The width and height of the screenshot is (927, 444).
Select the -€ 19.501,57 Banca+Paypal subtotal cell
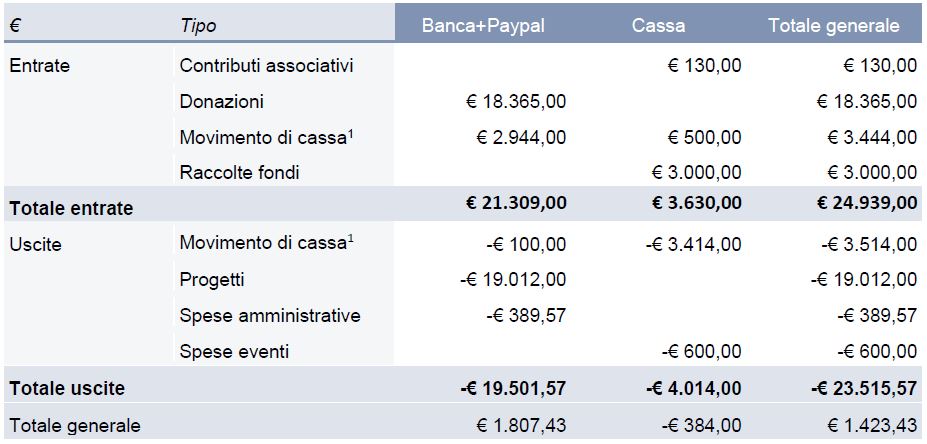click(x=508, y=387)
